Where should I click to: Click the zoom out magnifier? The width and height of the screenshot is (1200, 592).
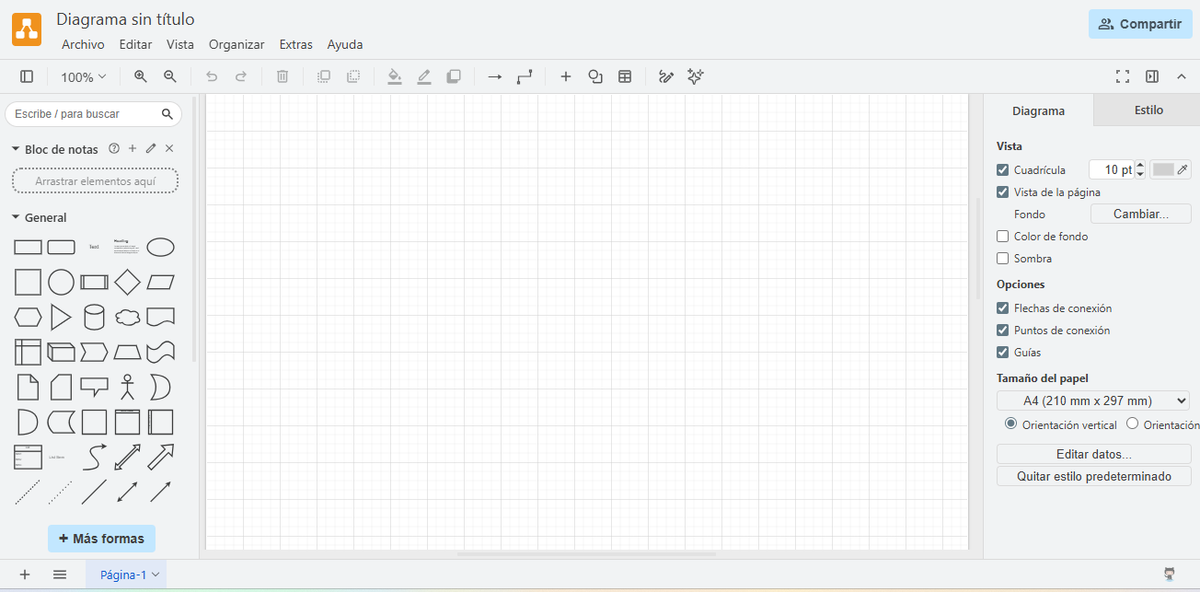coord(170,77)
